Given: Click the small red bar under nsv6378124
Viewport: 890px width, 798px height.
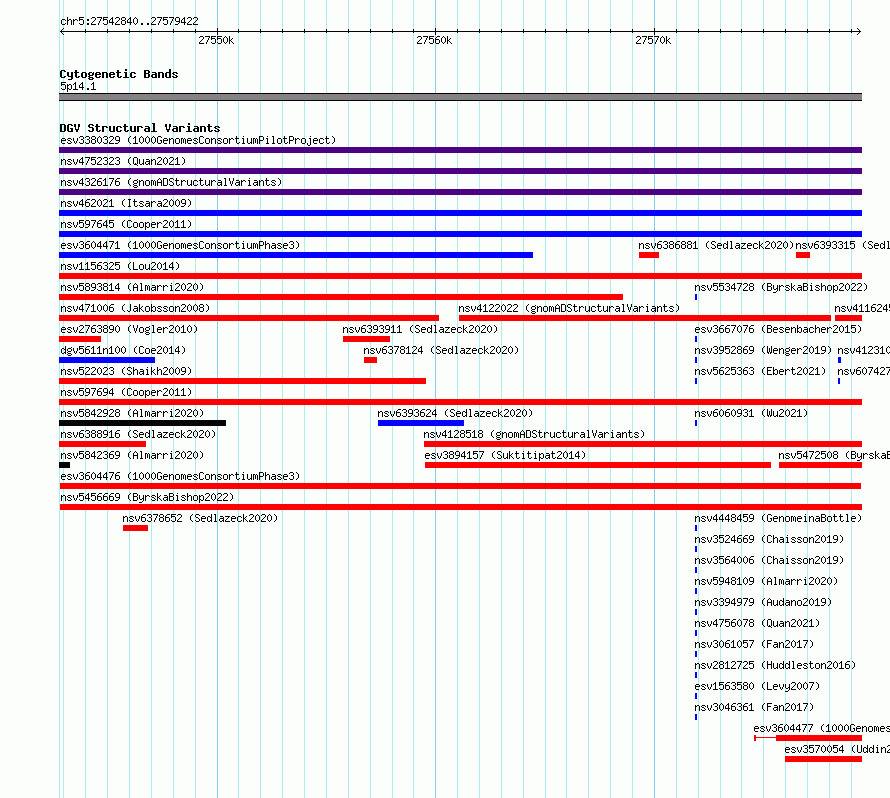Looking at the screenshot, I should [371, 360].
